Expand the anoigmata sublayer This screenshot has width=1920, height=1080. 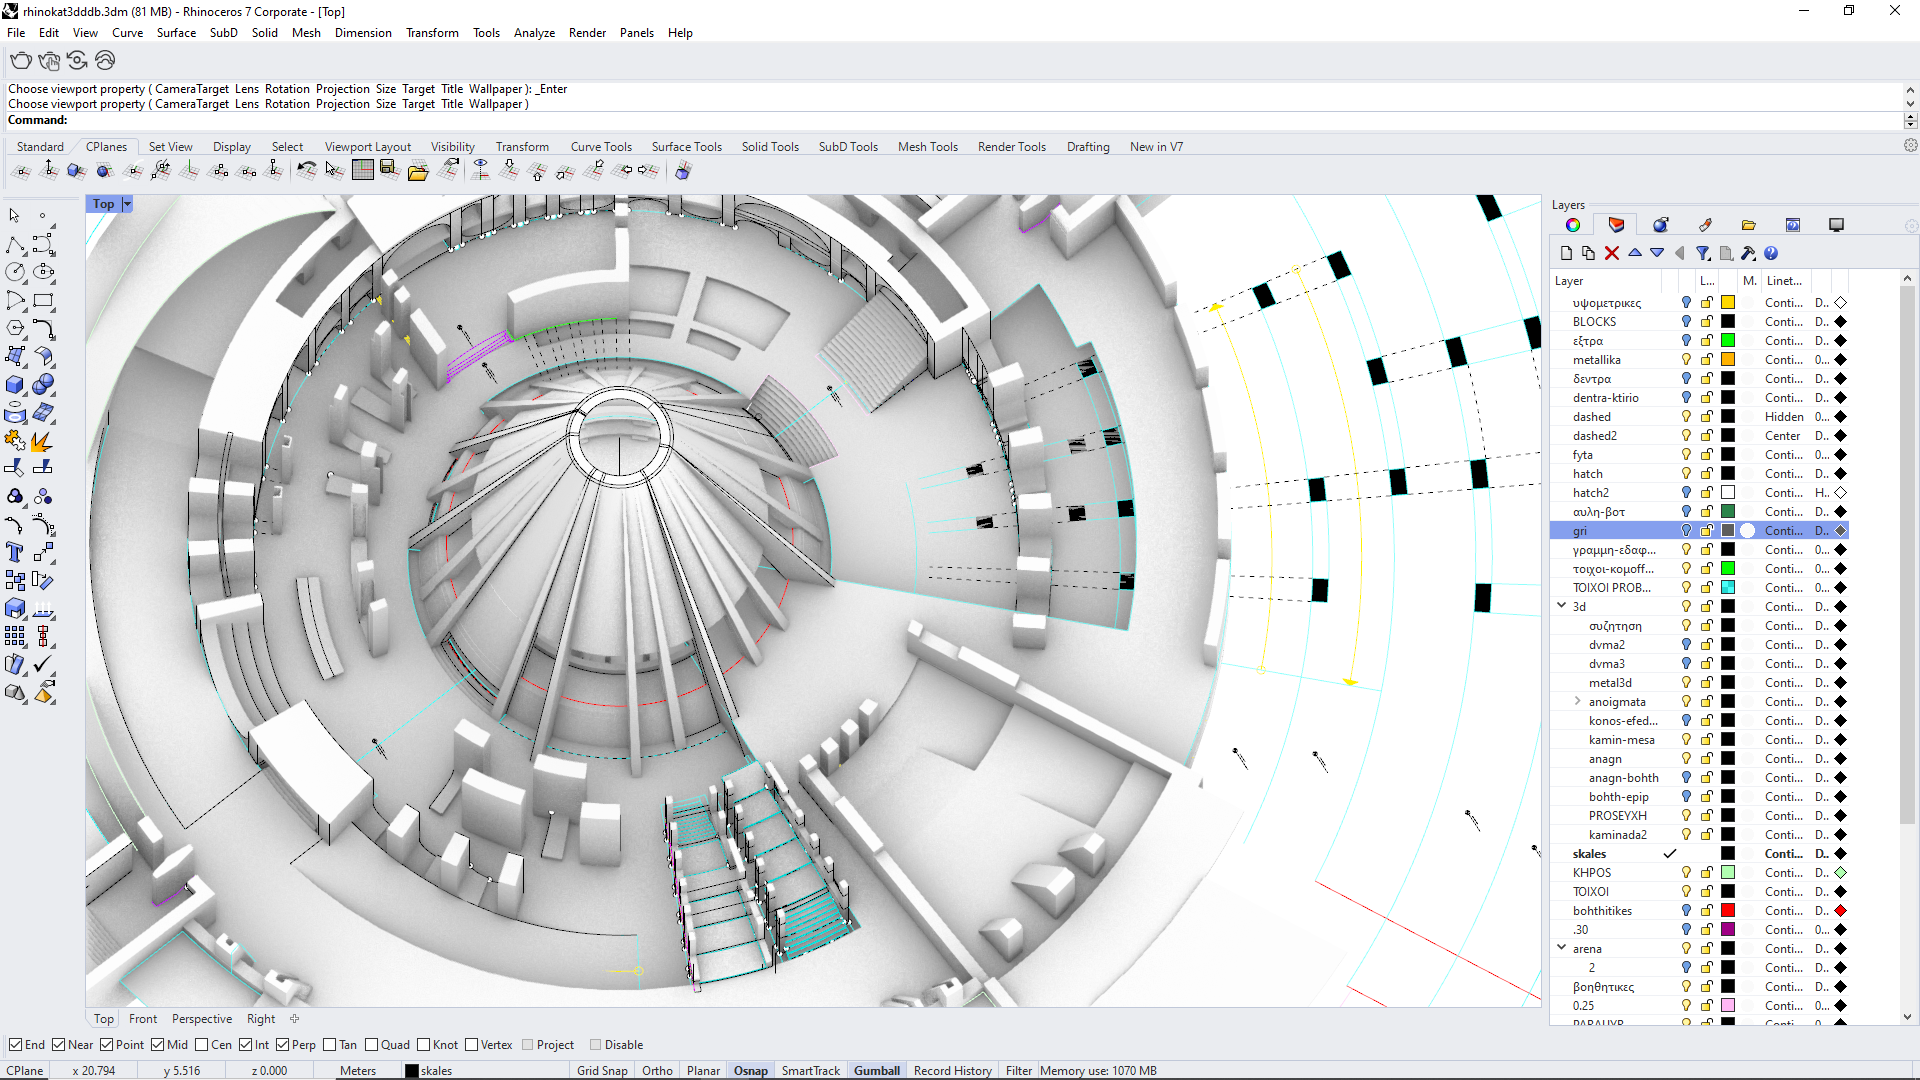tap(1577, 701)
